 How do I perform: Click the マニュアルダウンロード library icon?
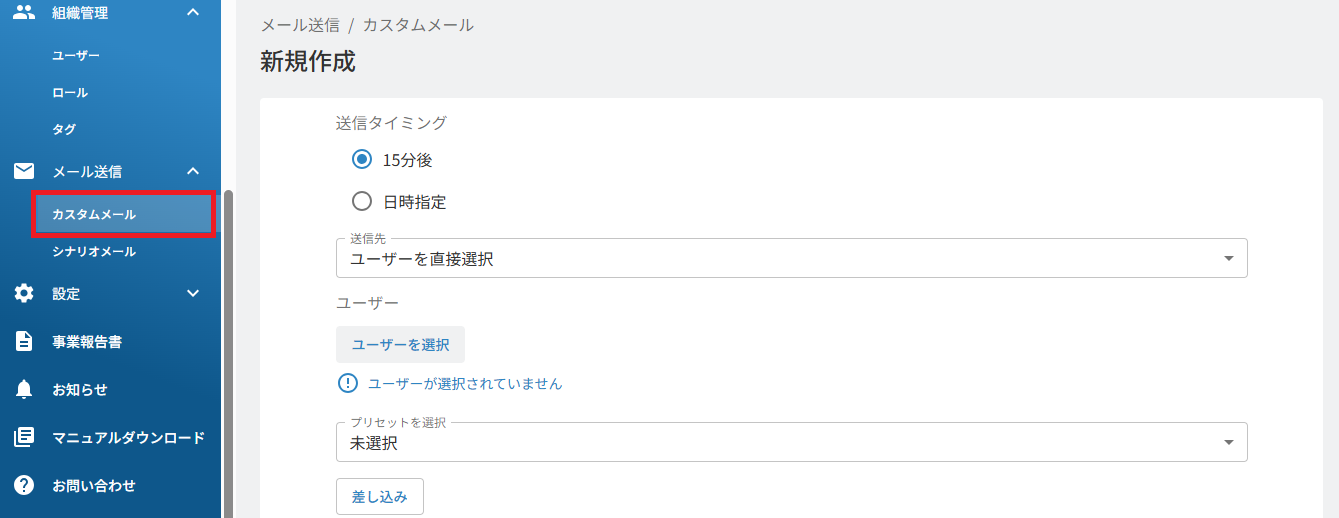(x=24, y=437)
